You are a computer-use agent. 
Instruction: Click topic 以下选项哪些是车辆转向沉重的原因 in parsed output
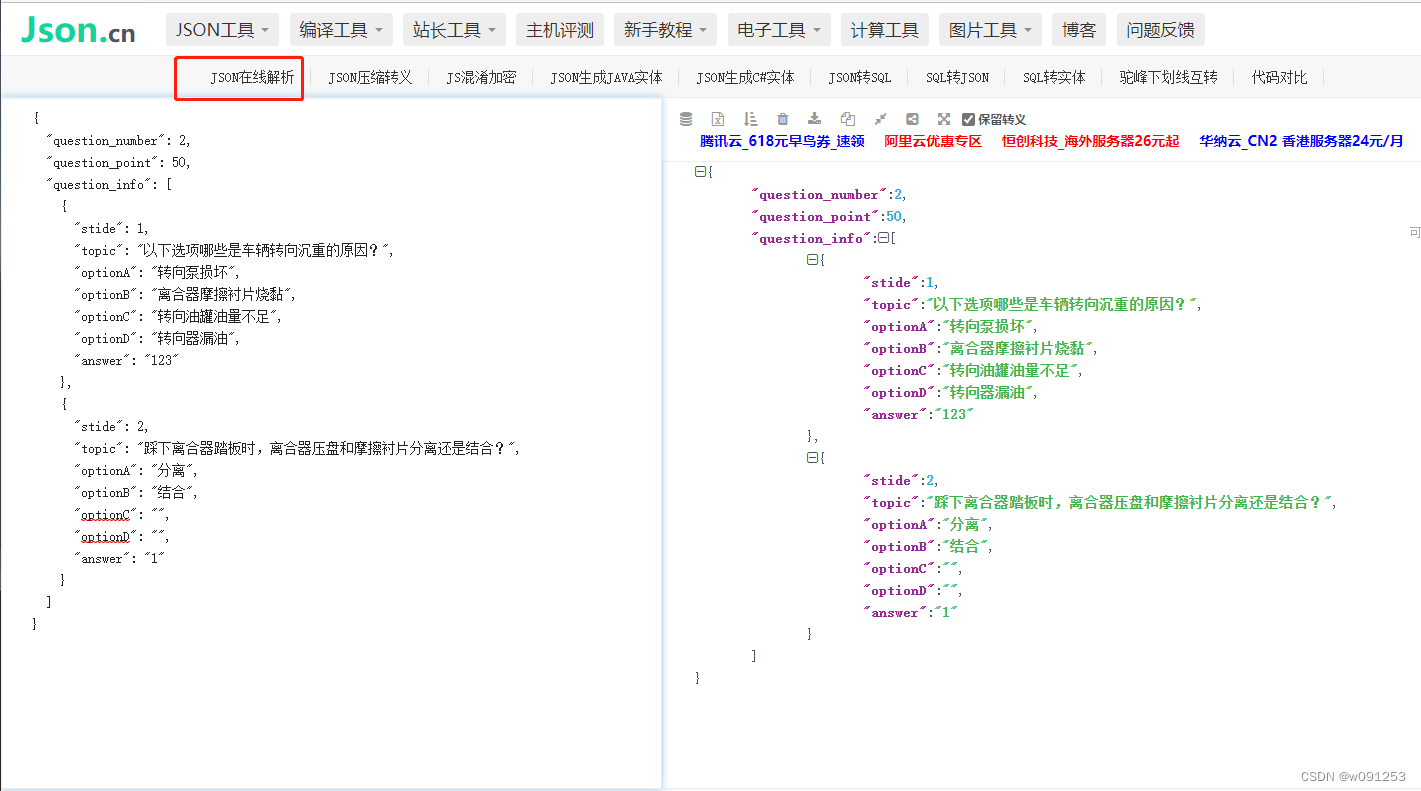(x=1061, y=304)
